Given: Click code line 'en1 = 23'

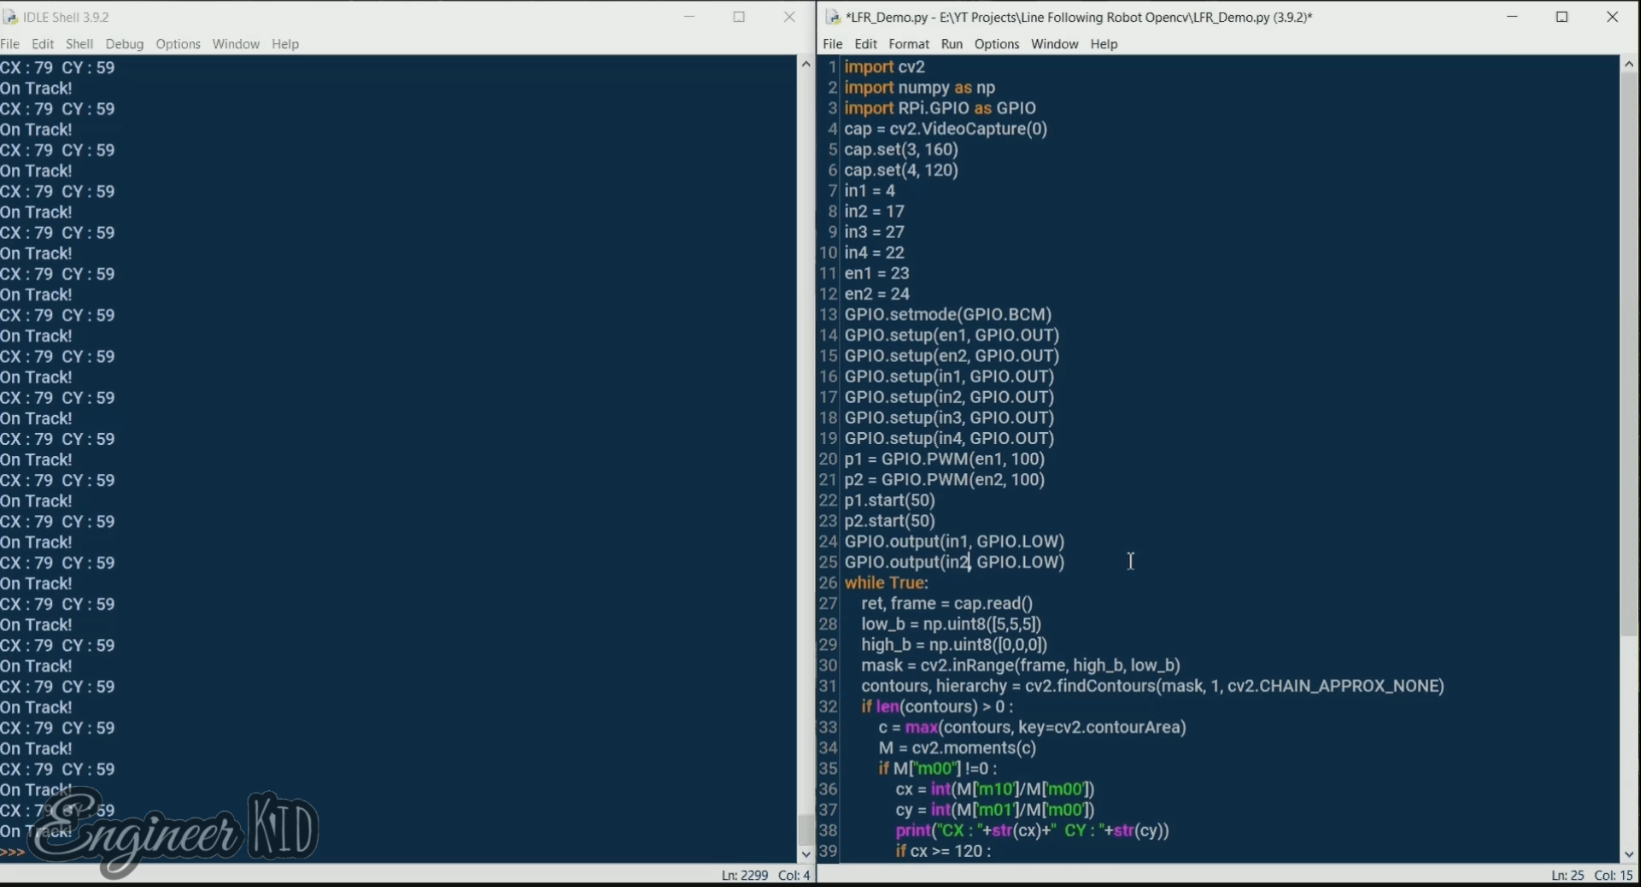Looking at the screenshot, I should [877, 273].
